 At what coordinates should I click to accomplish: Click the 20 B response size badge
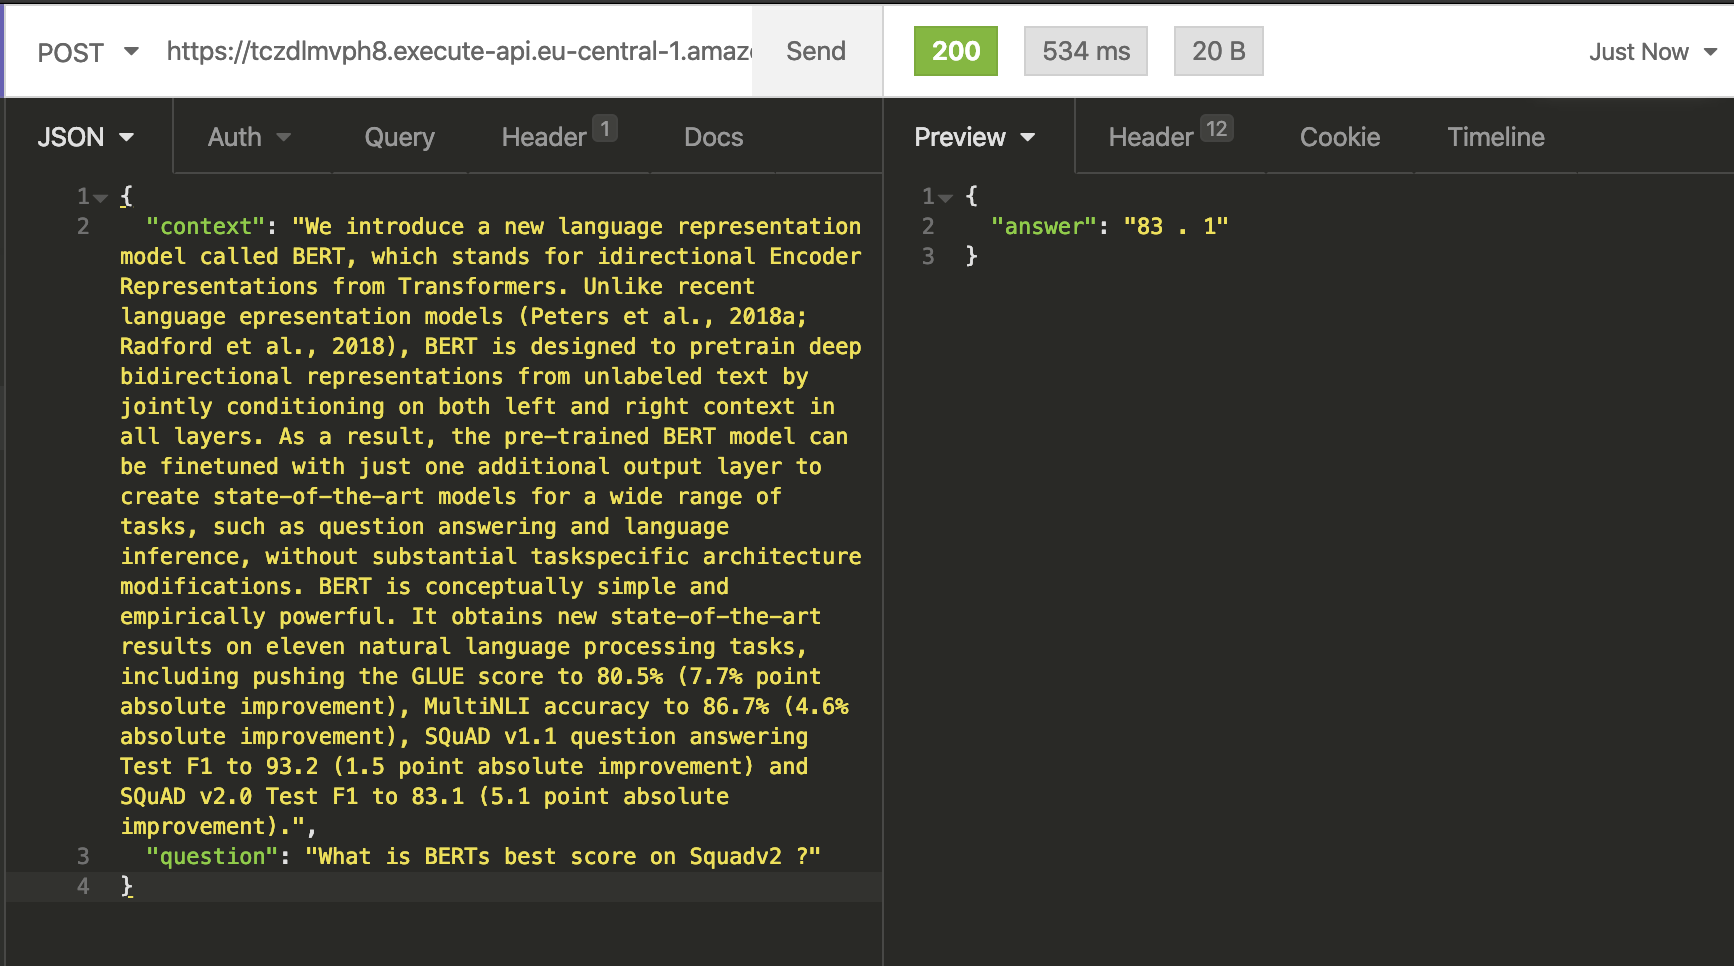(x=1218, y=51)
